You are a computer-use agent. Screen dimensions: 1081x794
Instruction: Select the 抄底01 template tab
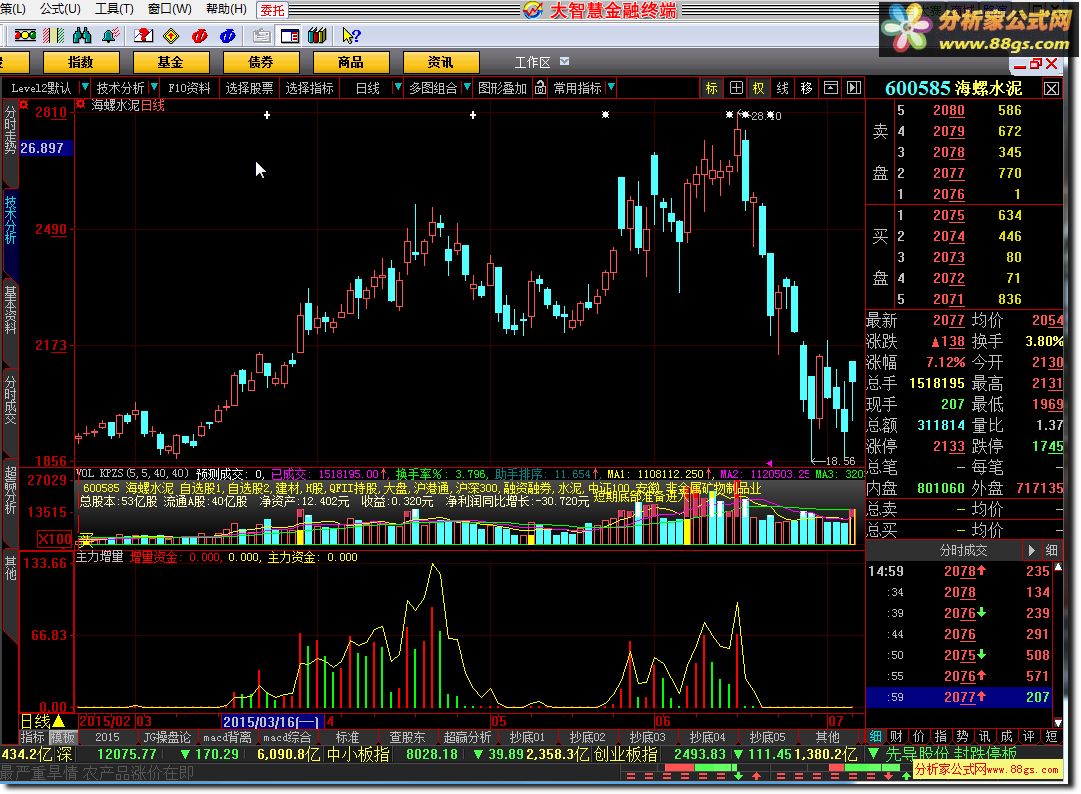coord(527,737)
